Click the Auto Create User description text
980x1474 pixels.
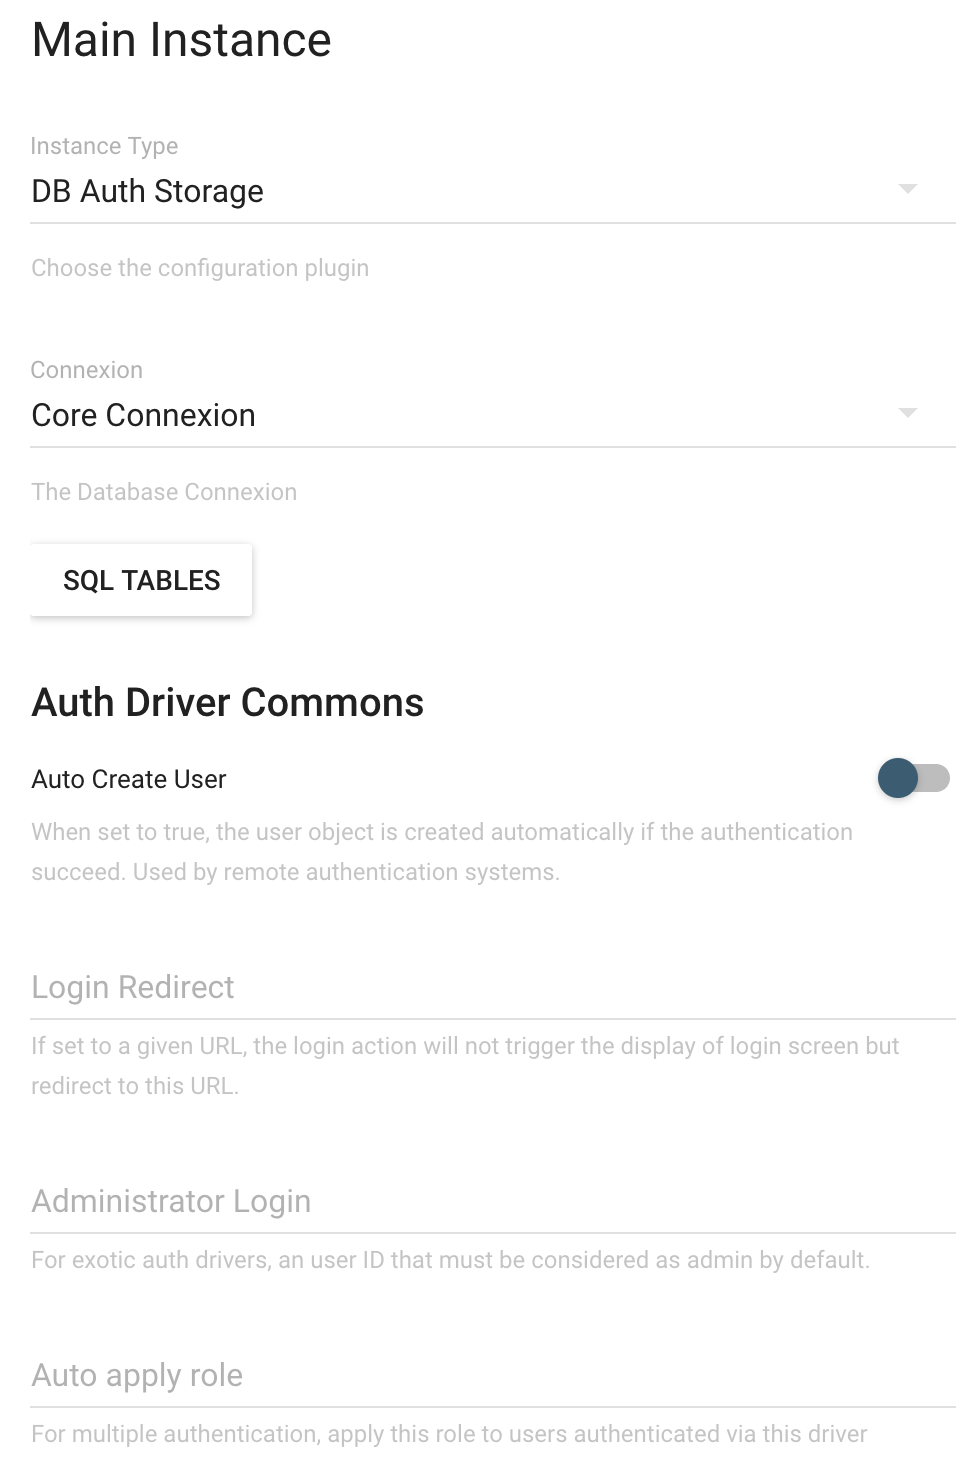pyautogui.click(x=442, y=852)
